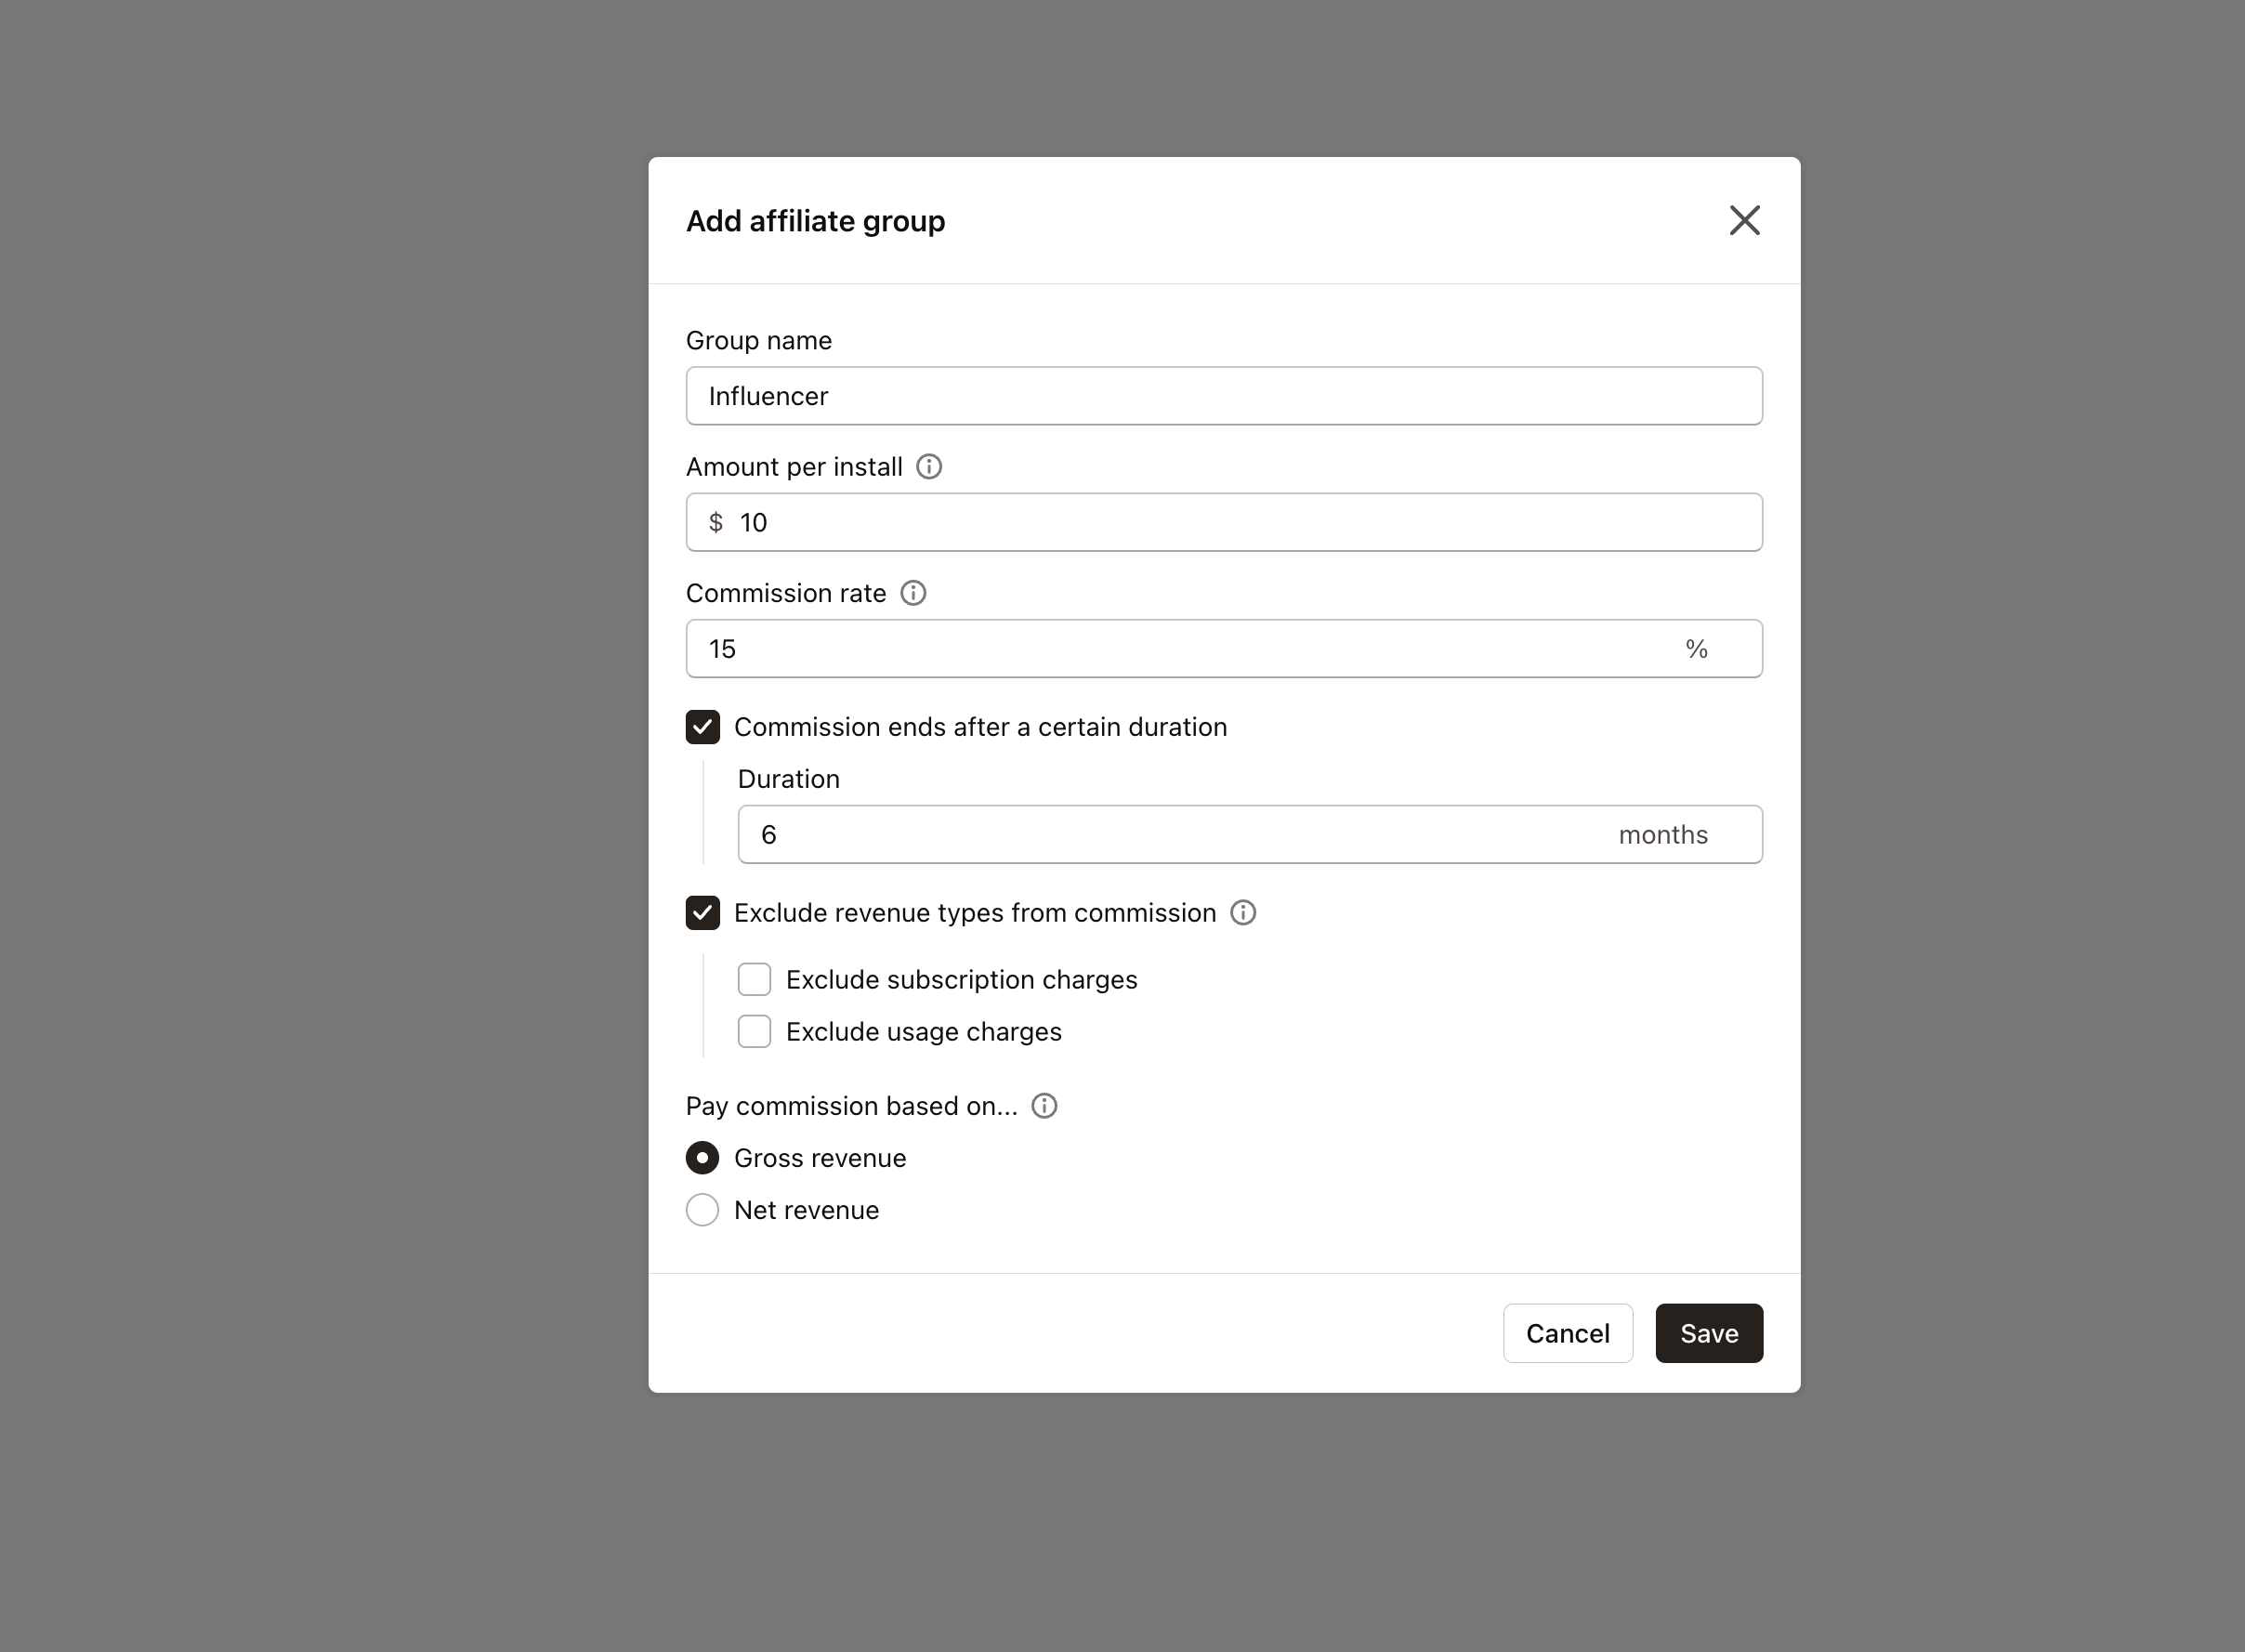Image resolution: width=2245 pixels, height=1652 pixels.
Task: Click the grey overlay outside the dialog
Action: point(300,800)
